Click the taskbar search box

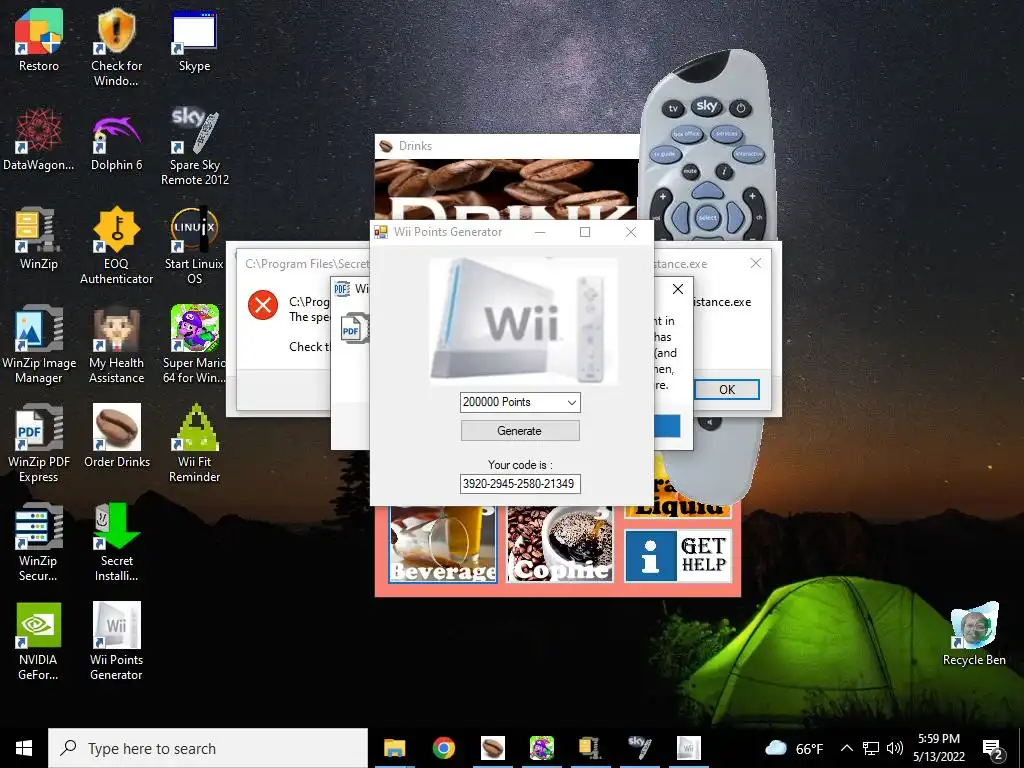(x=208, y=748)
